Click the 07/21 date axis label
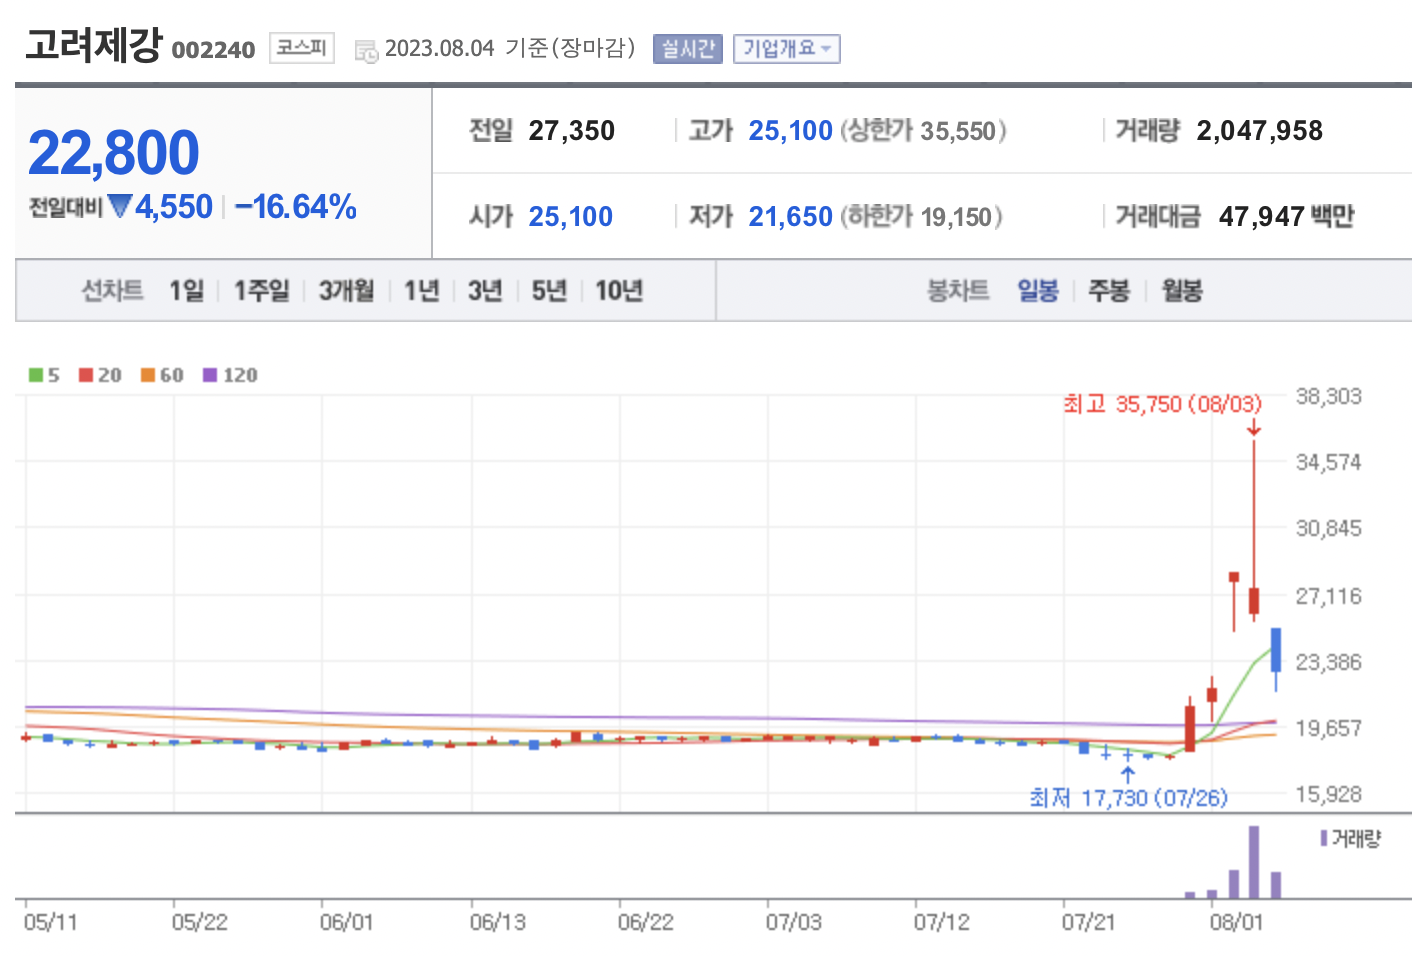 (x=1089, y=922)
